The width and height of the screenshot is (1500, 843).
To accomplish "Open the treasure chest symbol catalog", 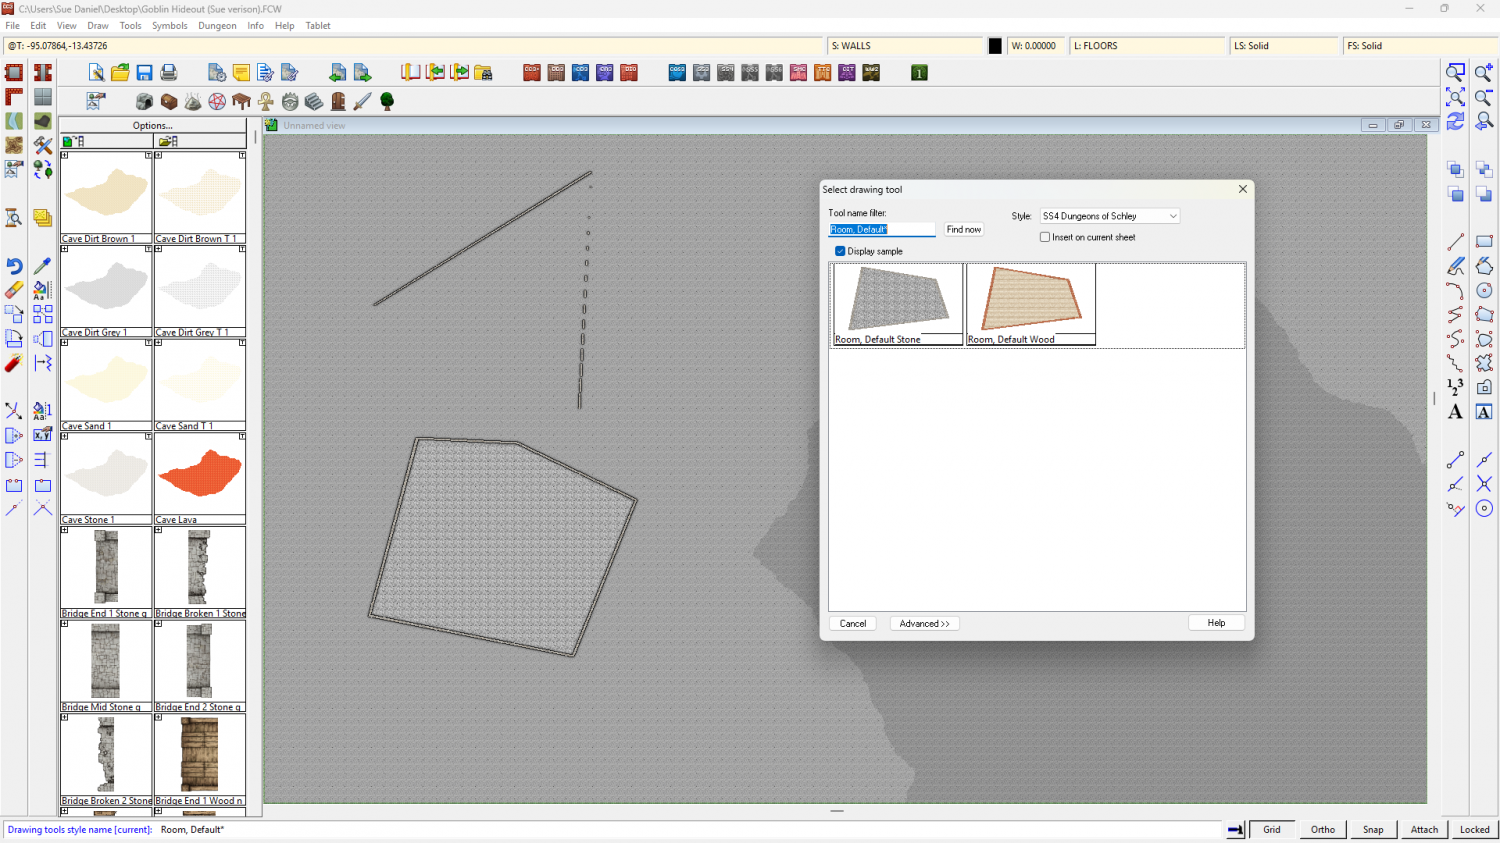I will tap(169, 101).
